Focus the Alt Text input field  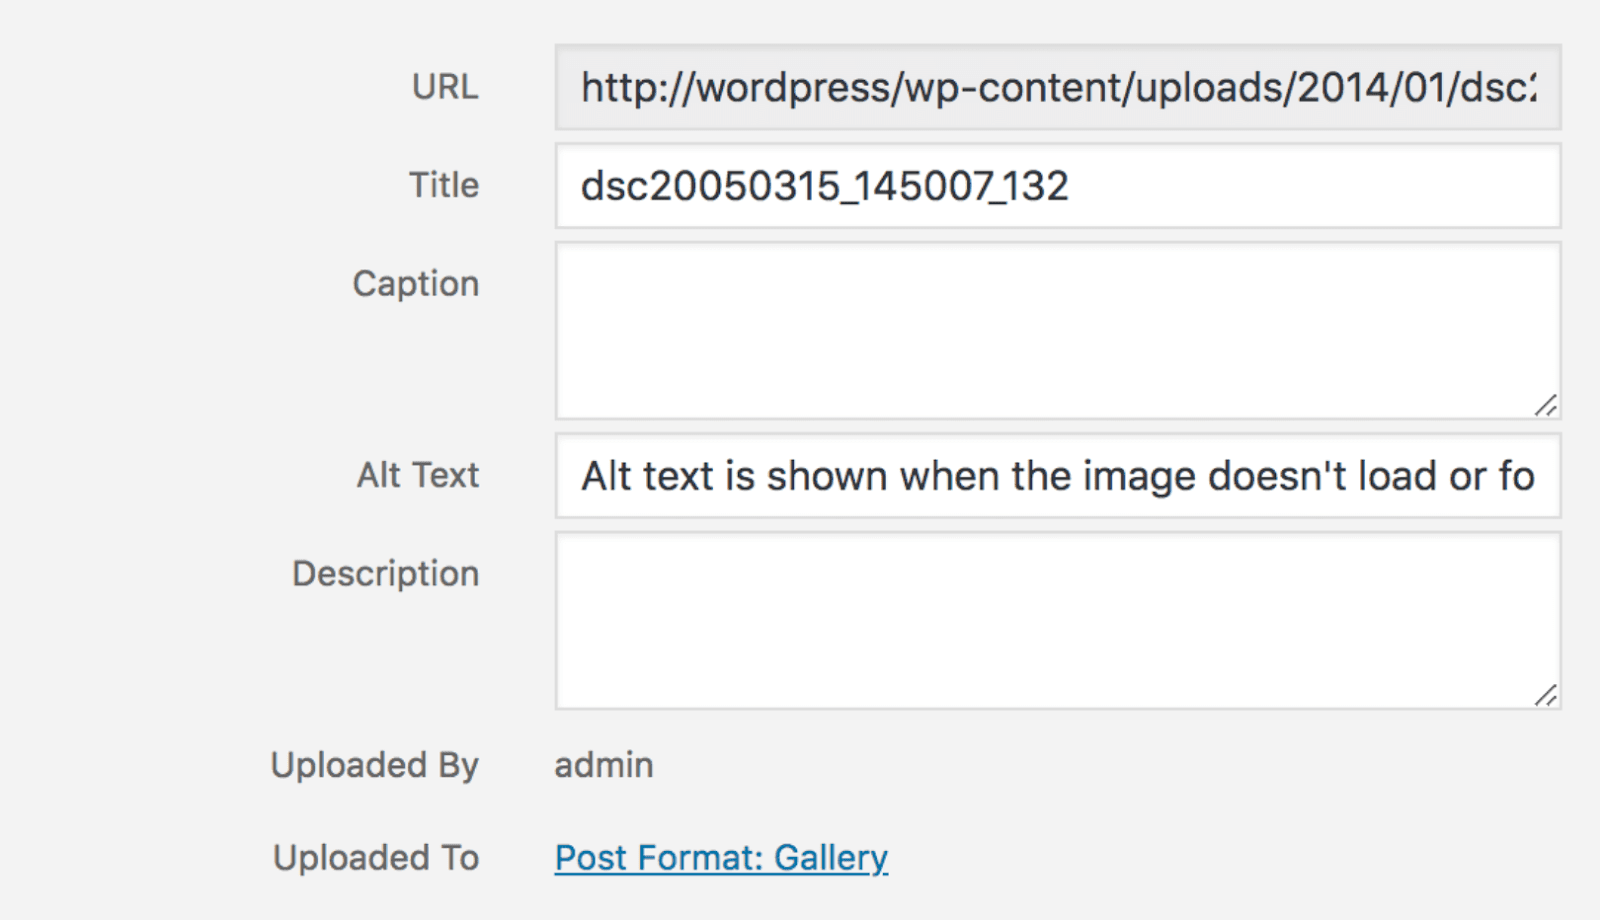click(x=1058, y=476)
